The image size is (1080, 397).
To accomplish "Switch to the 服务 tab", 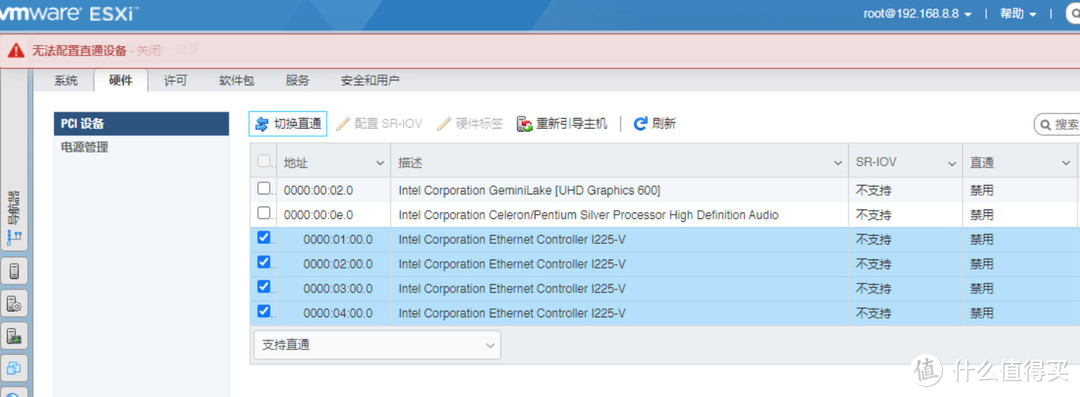I will pos(298,81).
